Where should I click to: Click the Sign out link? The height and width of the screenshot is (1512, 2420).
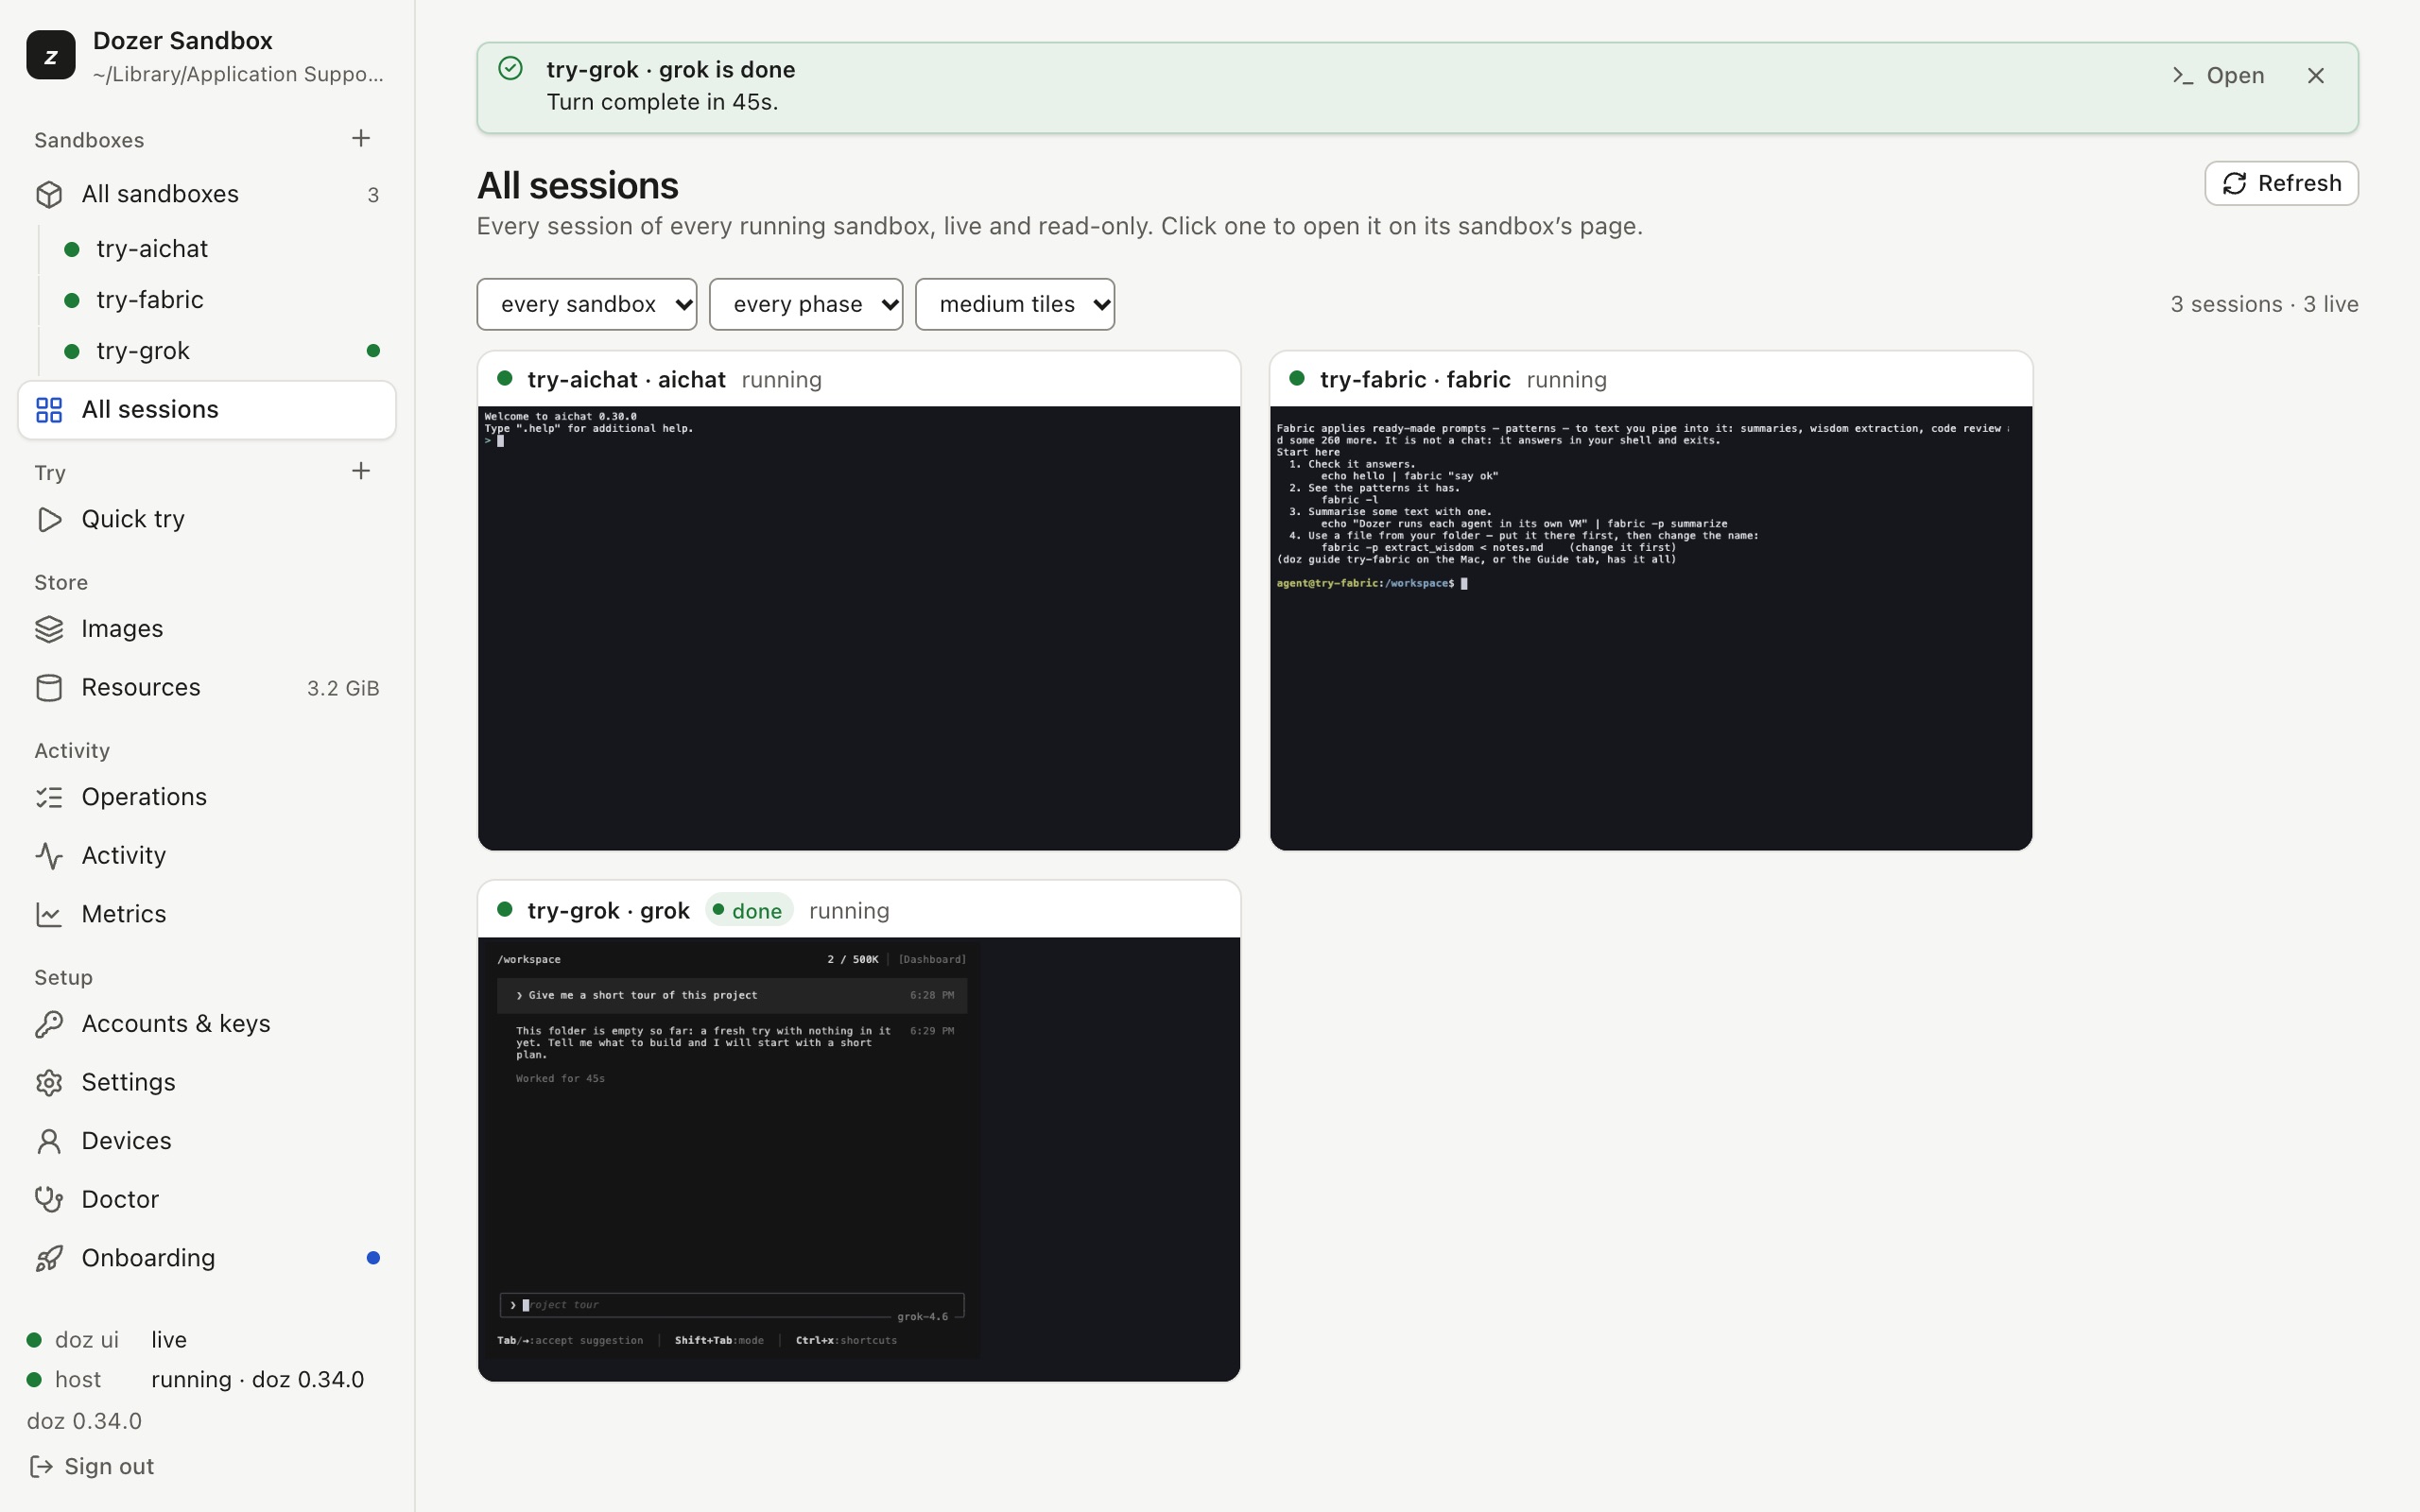coord(92,1467)
